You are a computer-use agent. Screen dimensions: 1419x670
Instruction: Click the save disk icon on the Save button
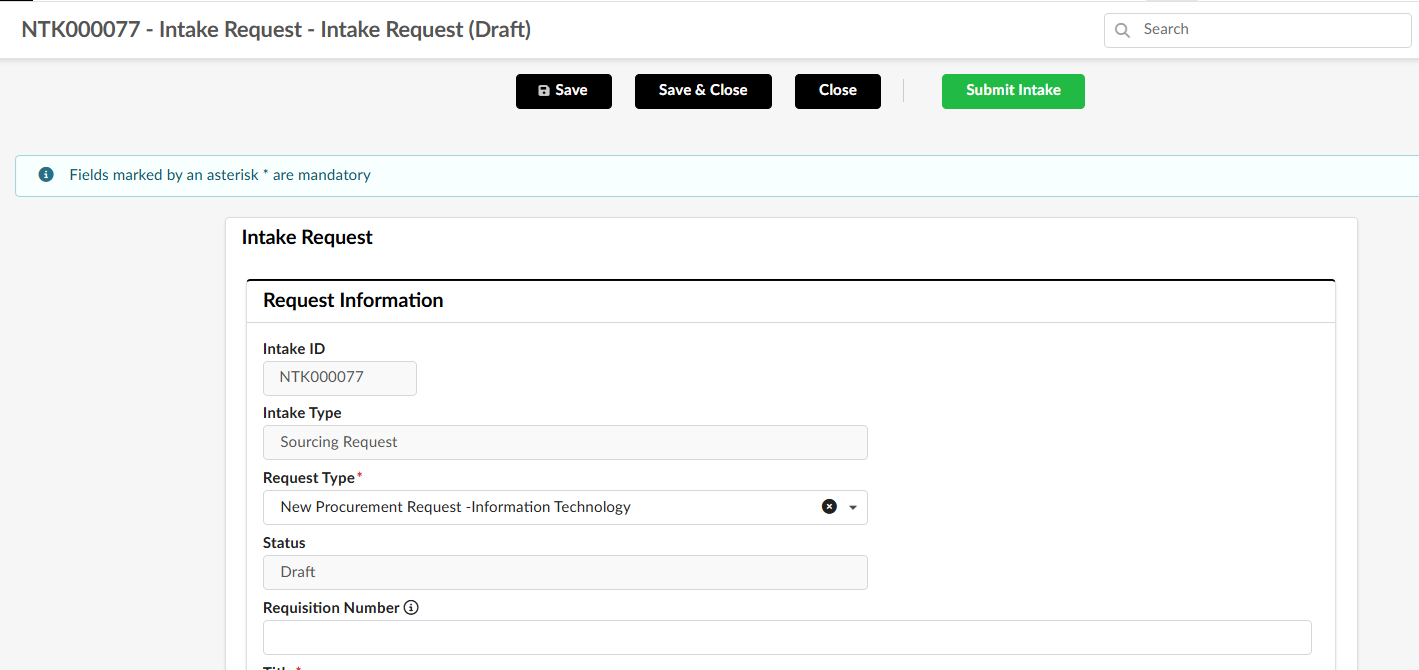pos(542,91)
